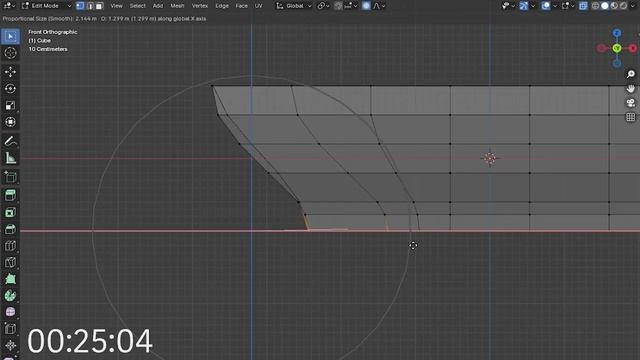This screenshot has height=360, width=640.
Task: Switch to material preview shading
Action: coord(614,6)
